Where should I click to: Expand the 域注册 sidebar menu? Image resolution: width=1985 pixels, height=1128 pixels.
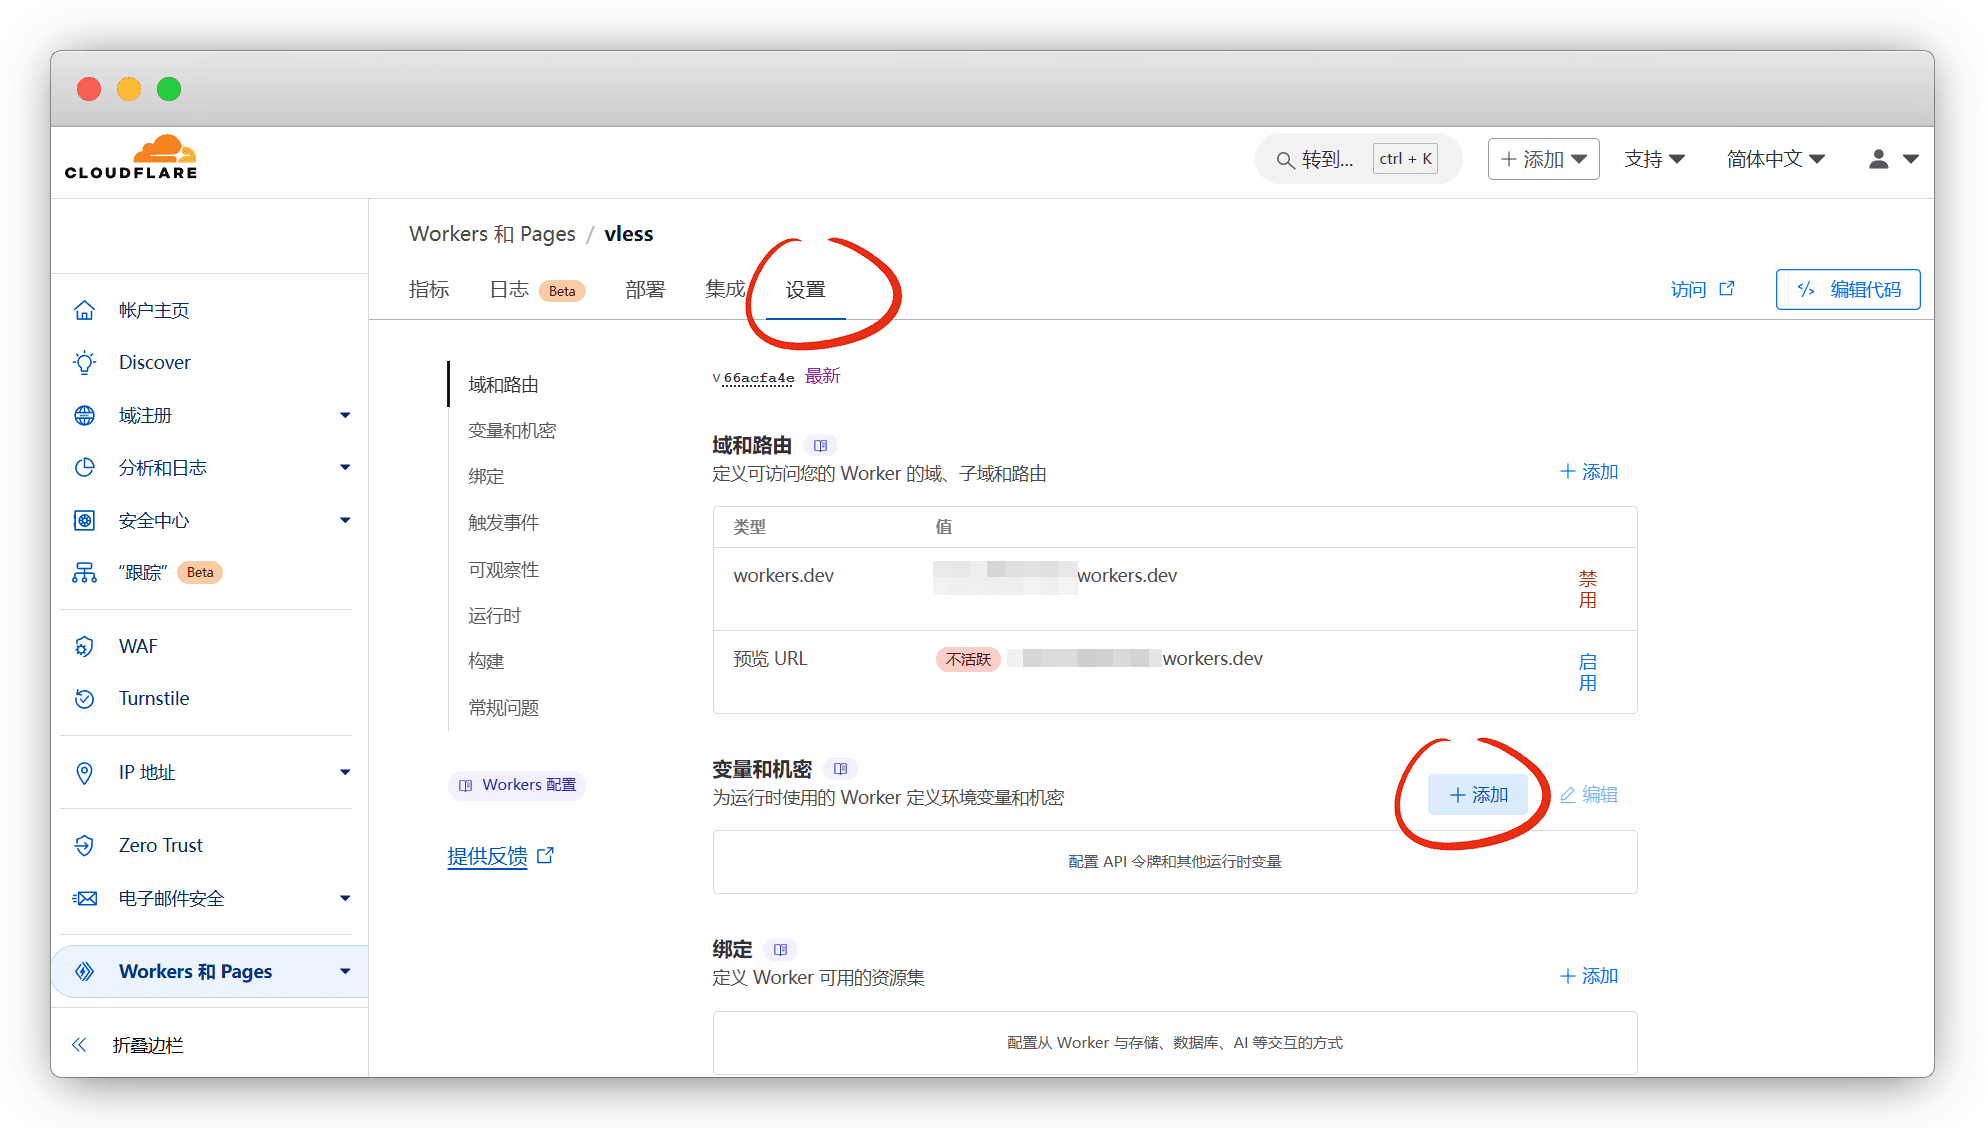pyautogui.click(x=344, y=415)
